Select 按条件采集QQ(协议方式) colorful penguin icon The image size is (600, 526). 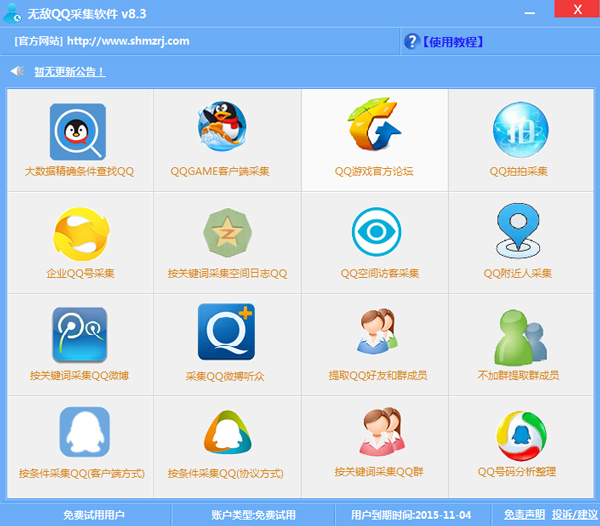tap(228, 432)
